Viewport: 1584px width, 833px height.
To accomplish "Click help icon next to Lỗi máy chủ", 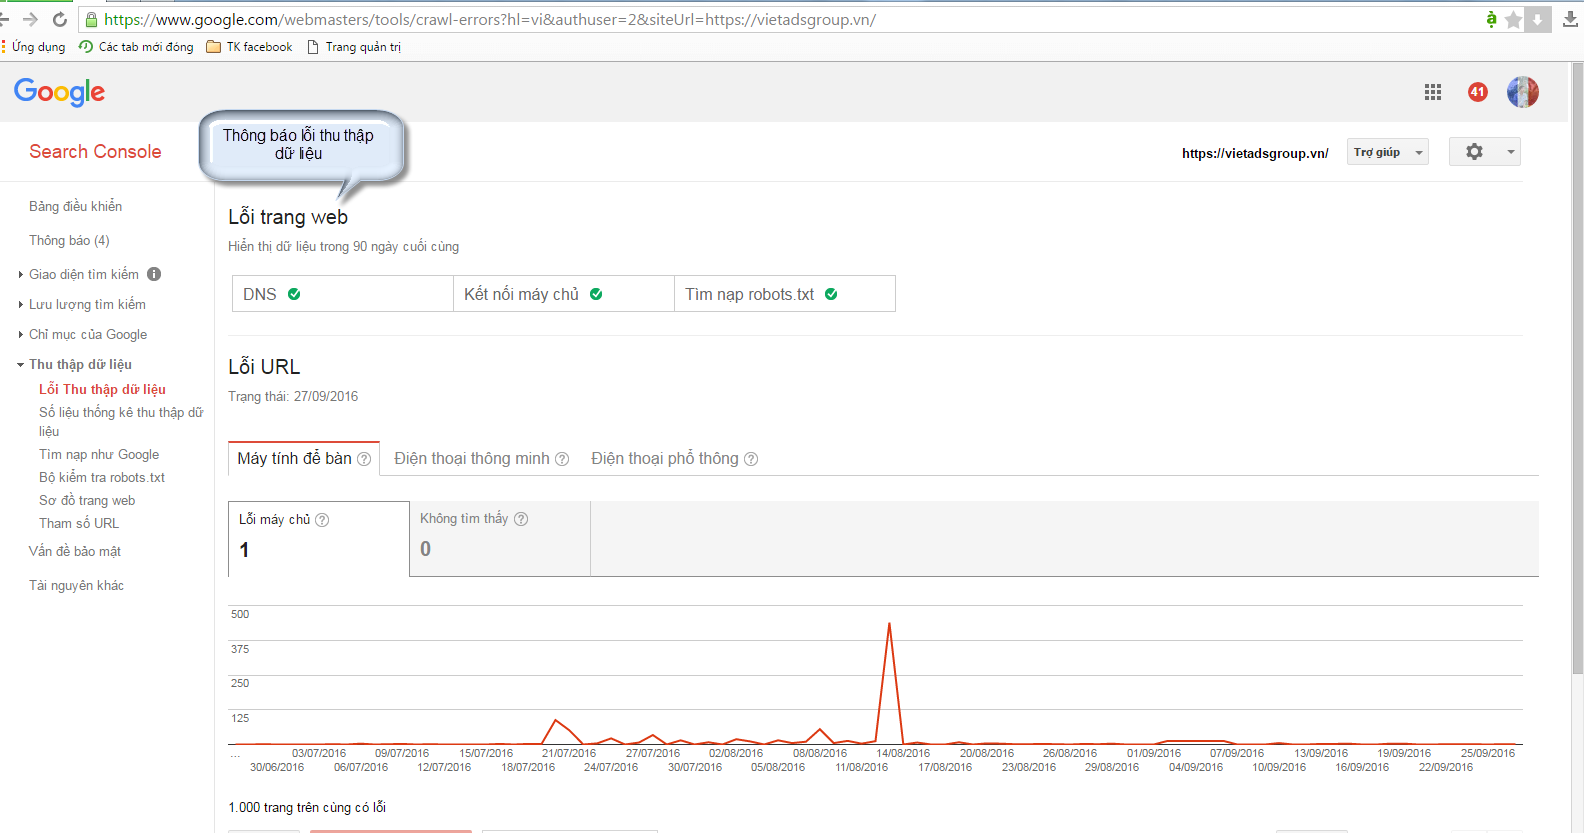I will click(322, 520).
